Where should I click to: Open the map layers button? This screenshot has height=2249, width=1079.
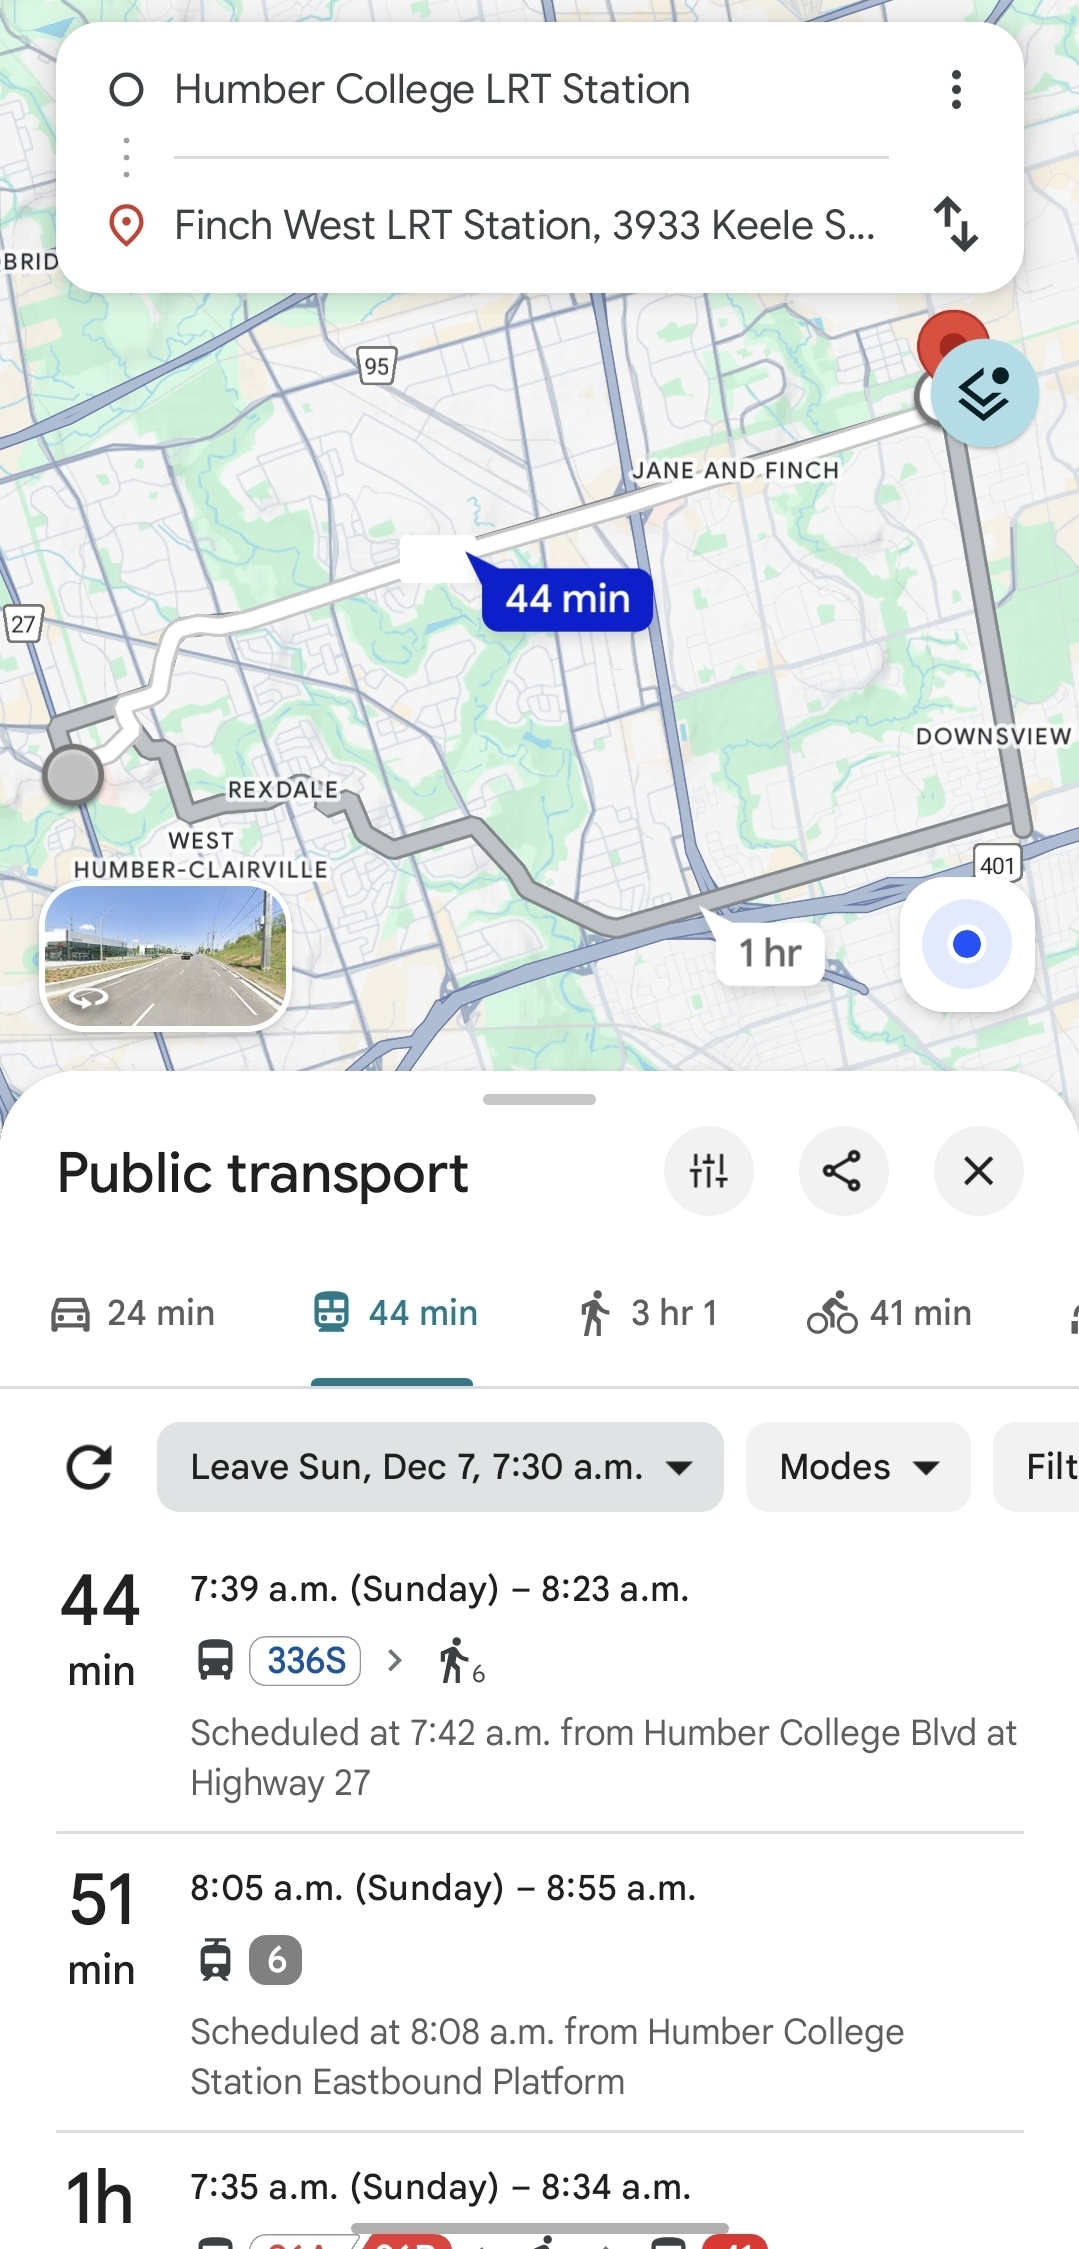(984, 394)
